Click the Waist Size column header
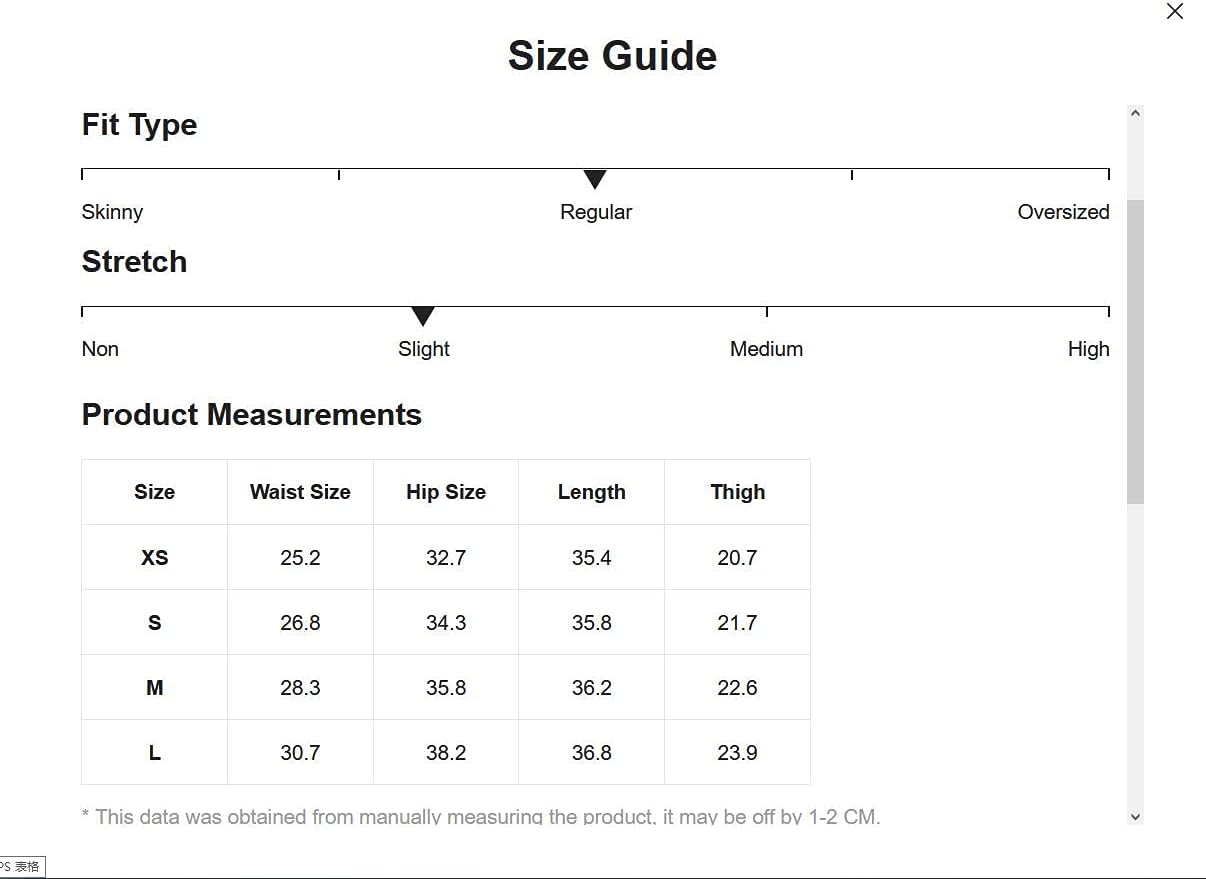Screen dimensions: 1206x879 [300, 492]
